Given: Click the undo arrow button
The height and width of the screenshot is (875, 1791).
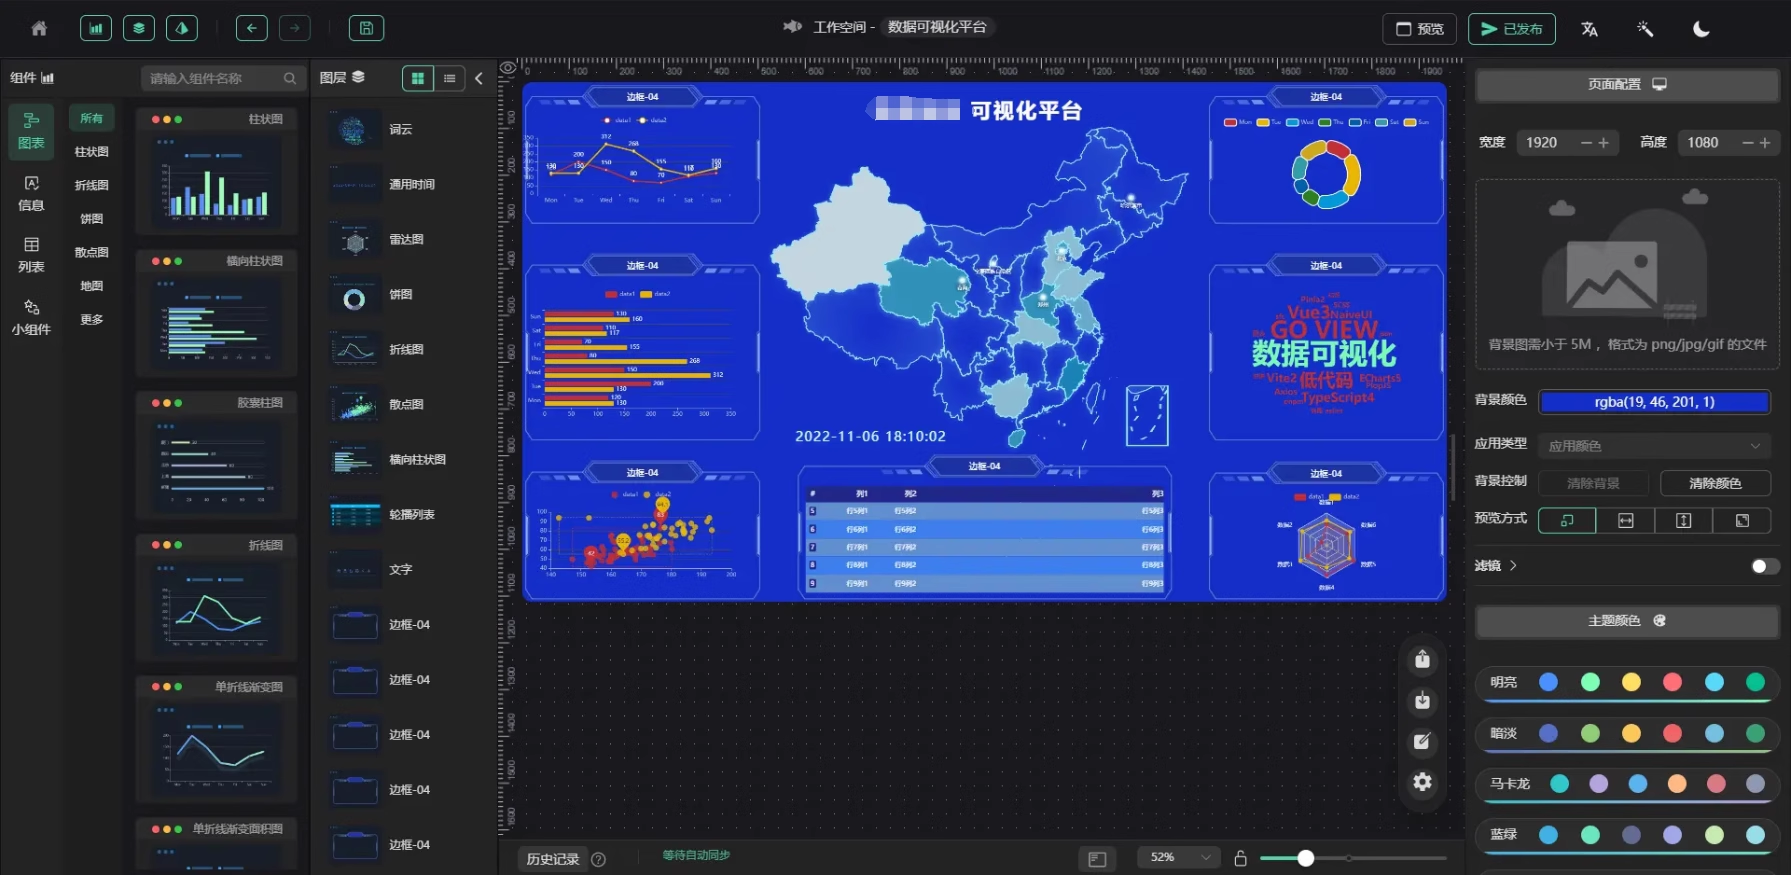Looking at the screenshot, I should [x=251, y=28].
